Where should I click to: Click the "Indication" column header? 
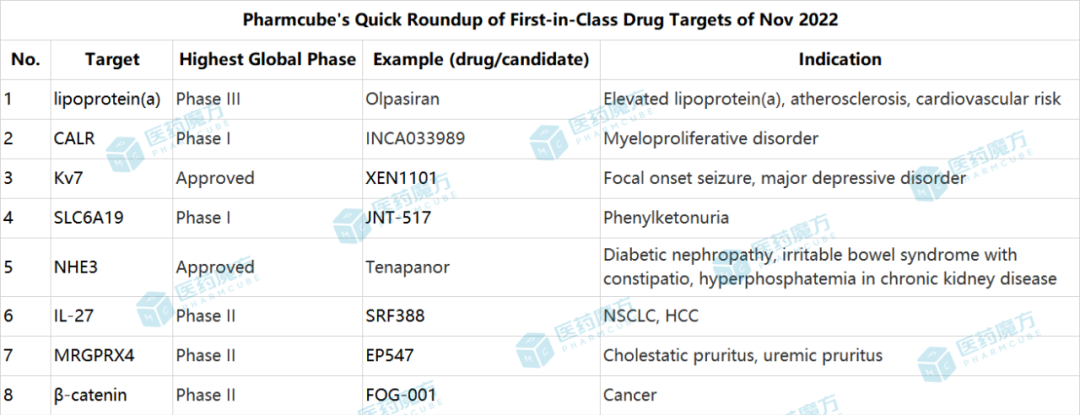click(x=839, y=59)
